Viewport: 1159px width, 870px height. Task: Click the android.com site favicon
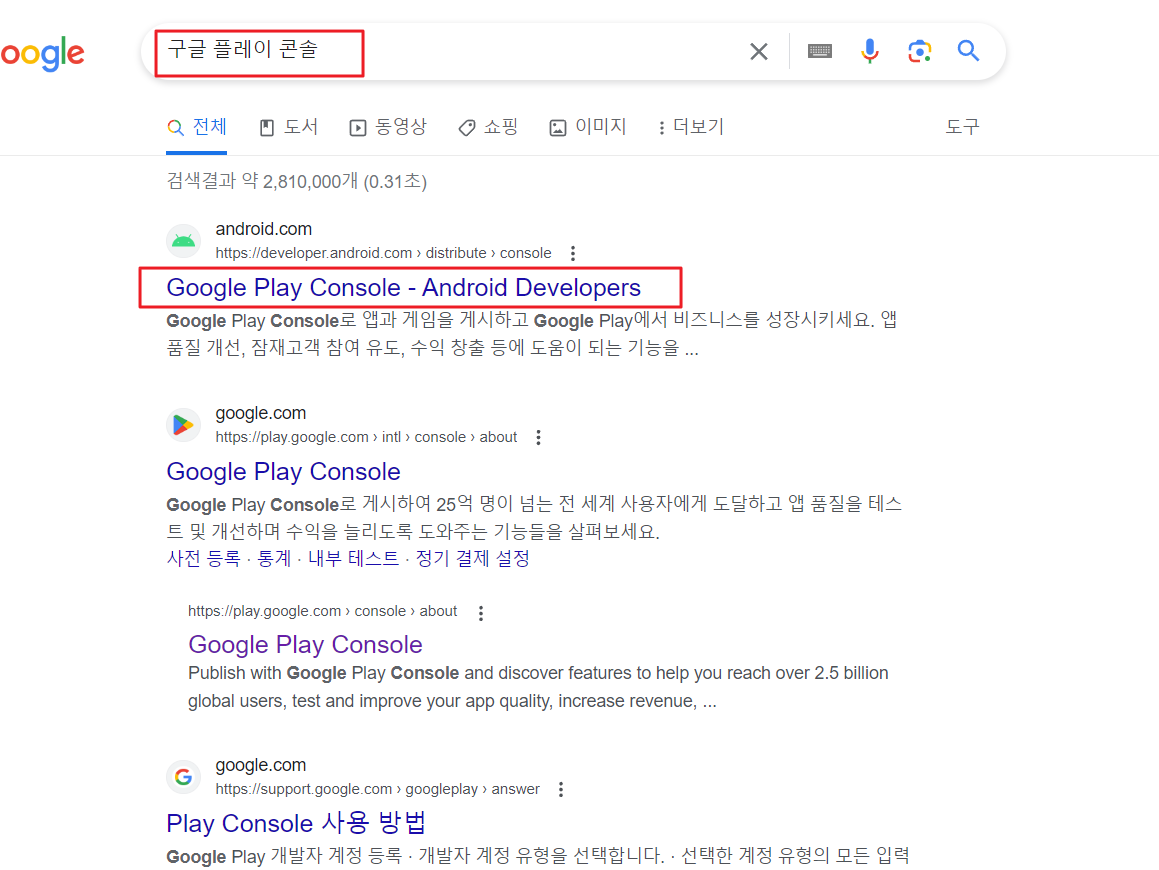click(183, 241)
